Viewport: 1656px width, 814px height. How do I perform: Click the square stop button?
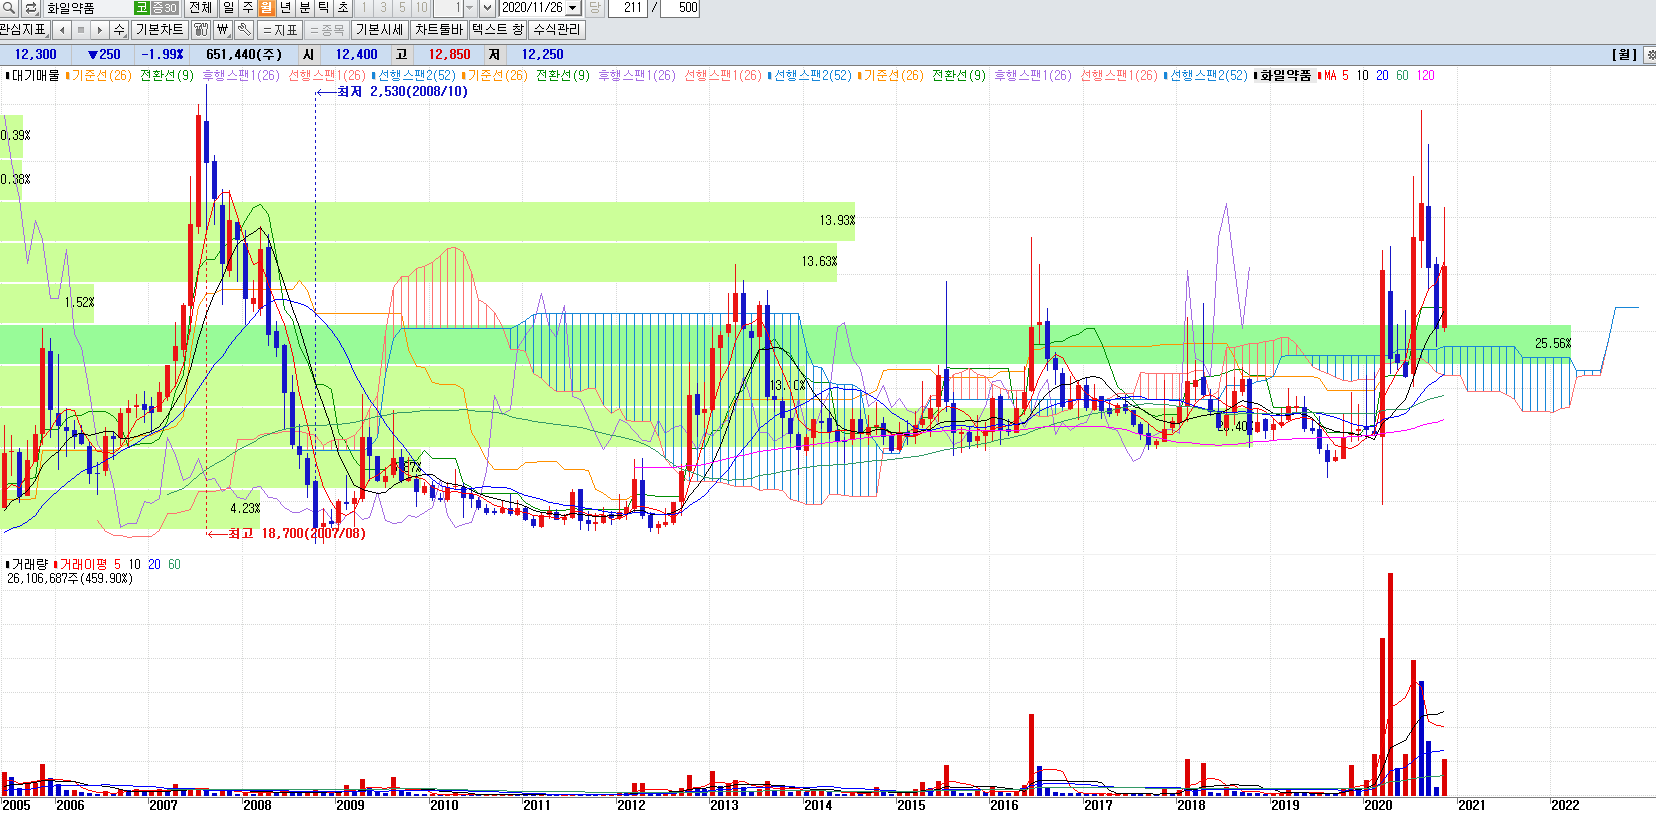point(81,30)
